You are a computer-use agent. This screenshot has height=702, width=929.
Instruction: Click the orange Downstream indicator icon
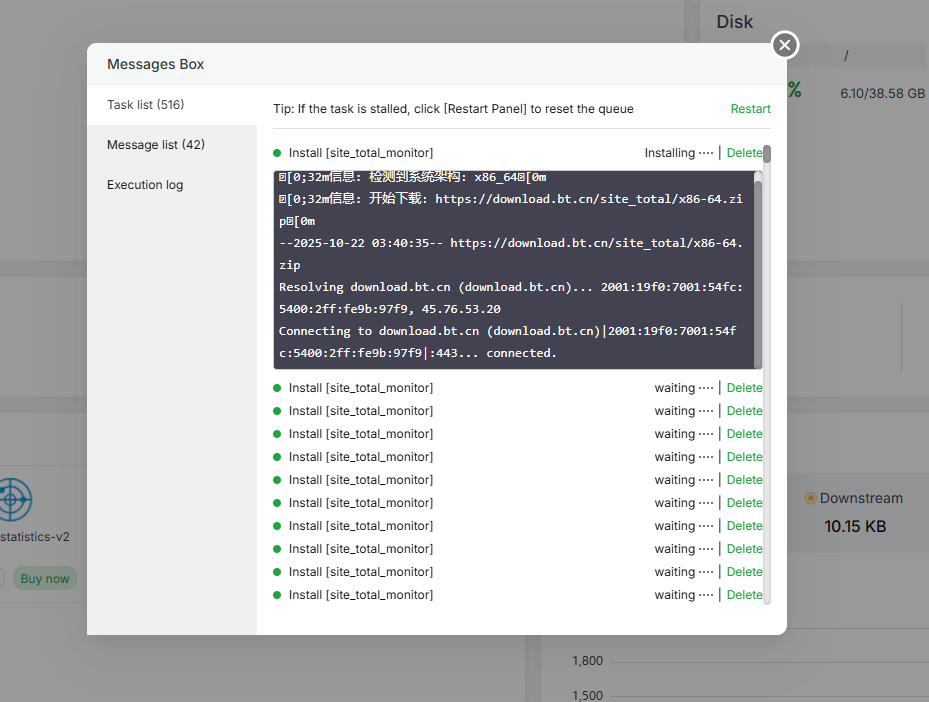(811, 498)
